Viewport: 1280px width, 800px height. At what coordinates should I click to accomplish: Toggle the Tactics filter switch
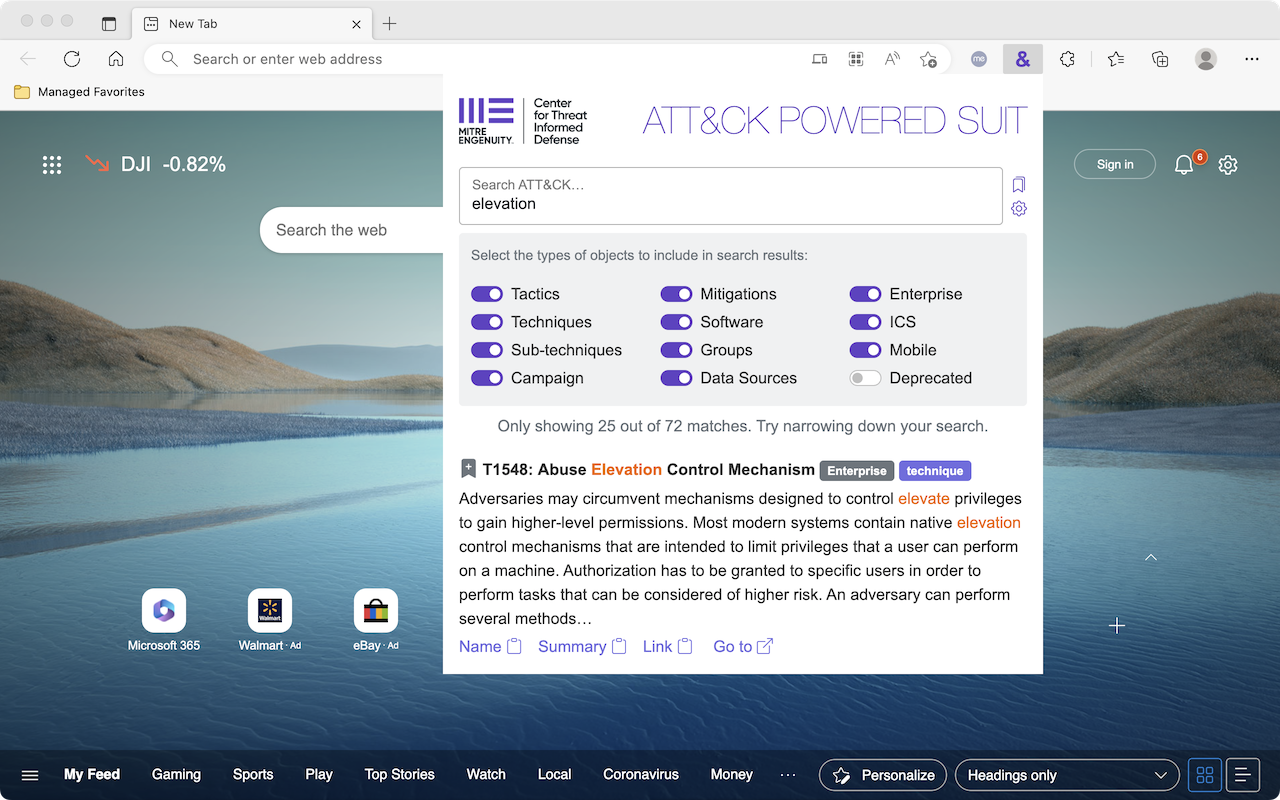[x=487, y=294]
